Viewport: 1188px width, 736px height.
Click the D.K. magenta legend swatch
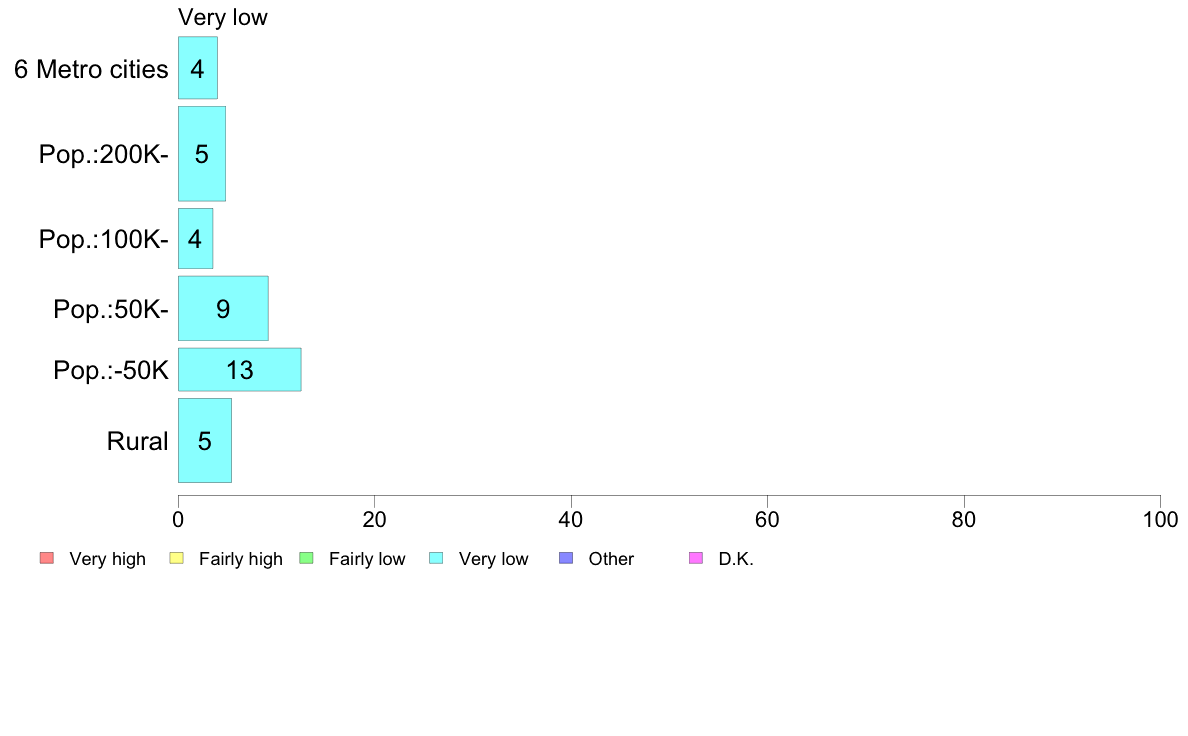pos(696,559)
